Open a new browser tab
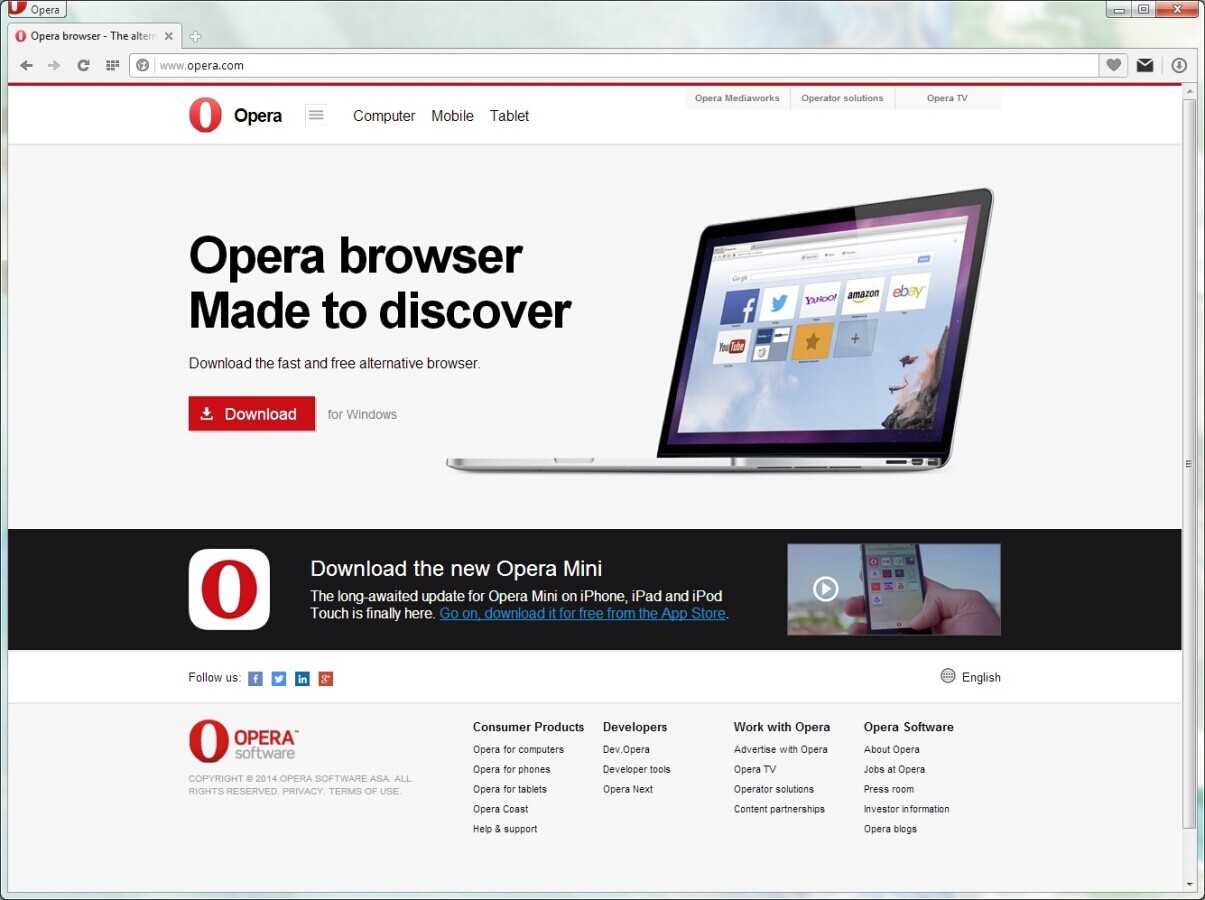 (195, 35)
